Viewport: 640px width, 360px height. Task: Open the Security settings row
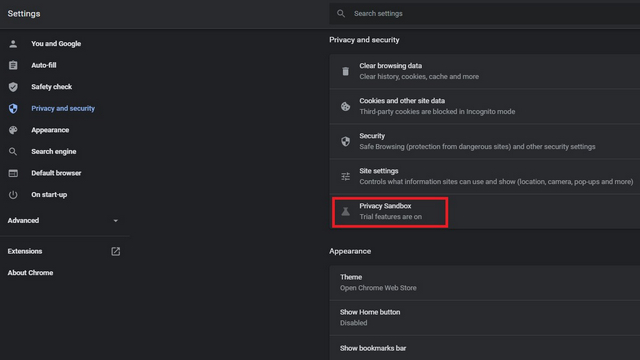click(484, 141)
